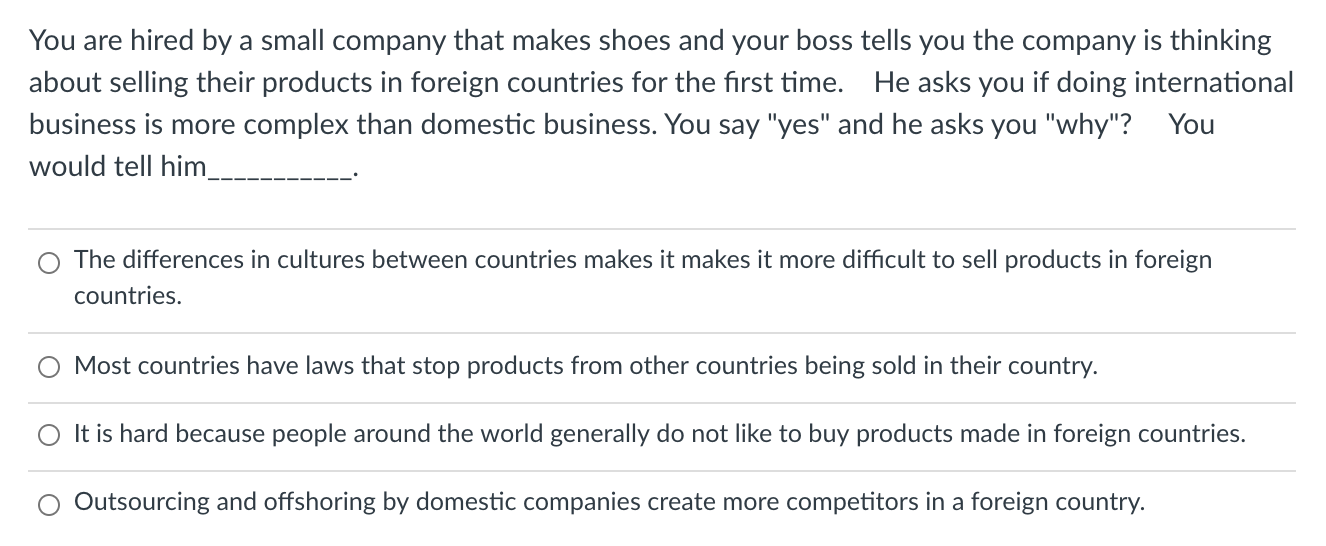Screen dimensions: 1326x546
Task: Click the quoted word "why" in the question
Action: [1092, 125]
